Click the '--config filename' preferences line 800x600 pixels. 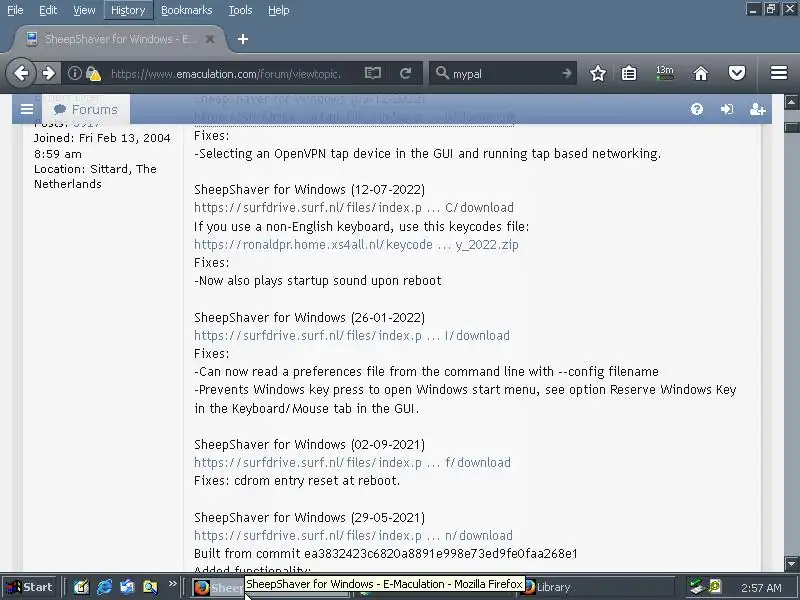tap(427, 372)
